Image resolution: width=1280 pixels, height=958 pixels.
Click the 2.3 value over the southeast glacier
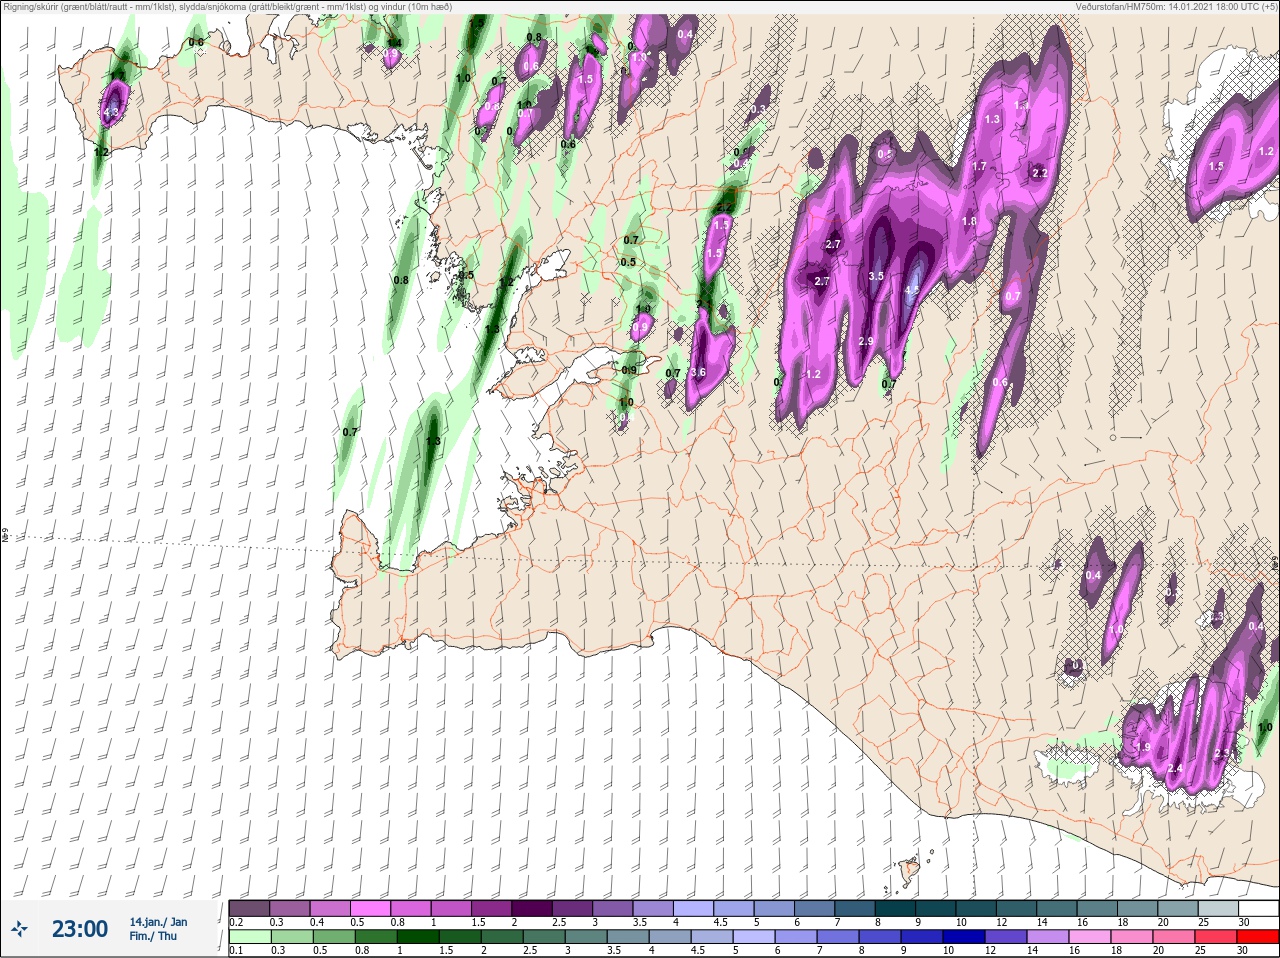coord(1222,753)
